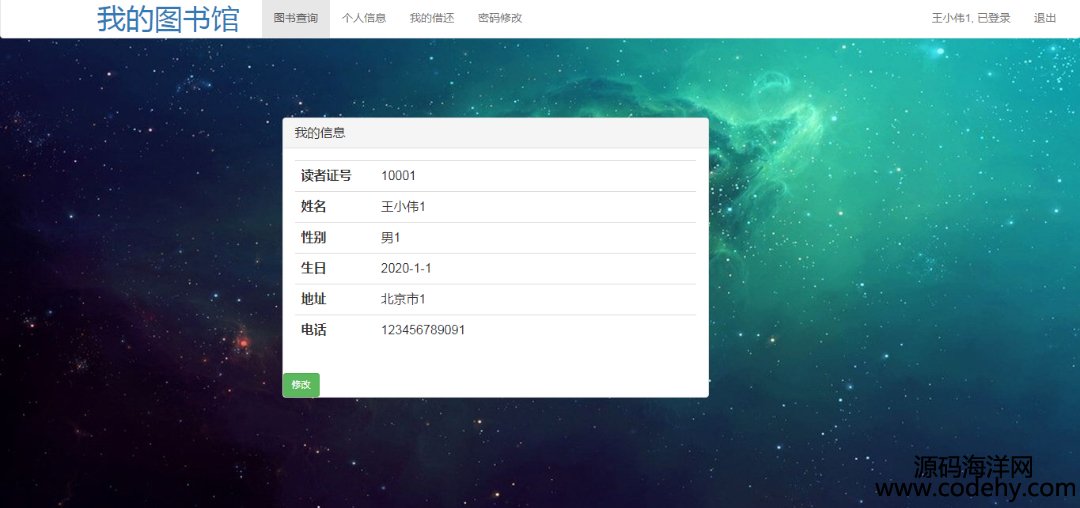
Task: Click the 电话 label
Action: tap(313, 330)
